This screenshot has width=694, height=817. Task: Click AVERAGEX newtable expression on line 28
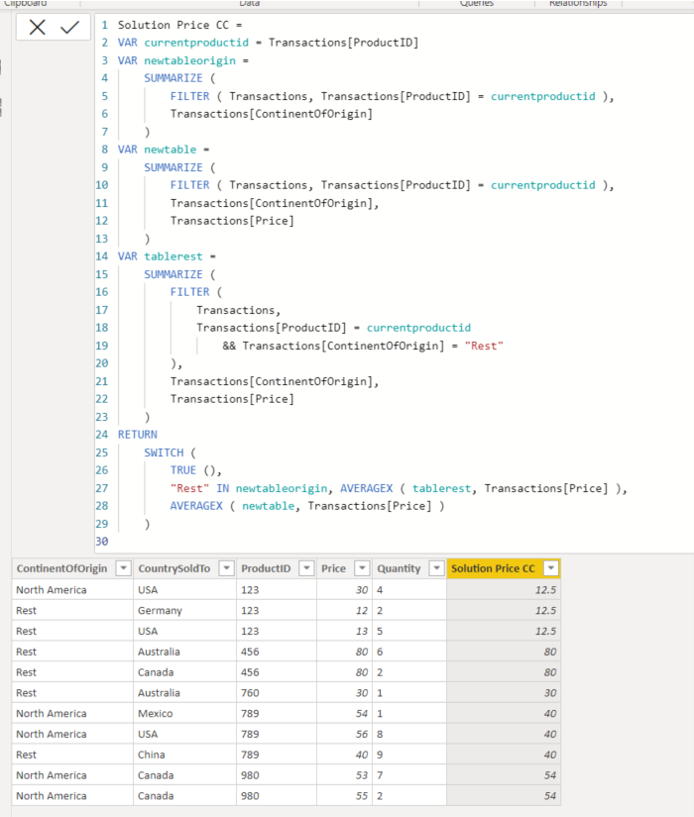click(307, 506)
